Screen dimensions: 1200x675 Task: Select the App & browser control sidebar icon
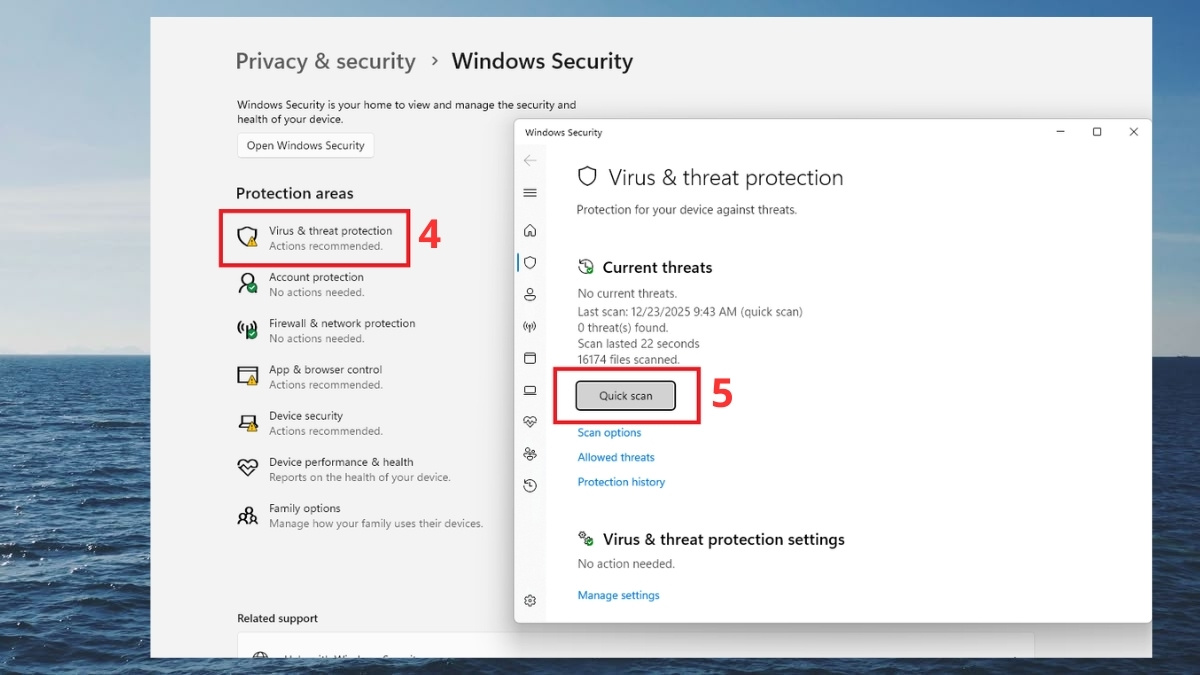coord(530,358)
